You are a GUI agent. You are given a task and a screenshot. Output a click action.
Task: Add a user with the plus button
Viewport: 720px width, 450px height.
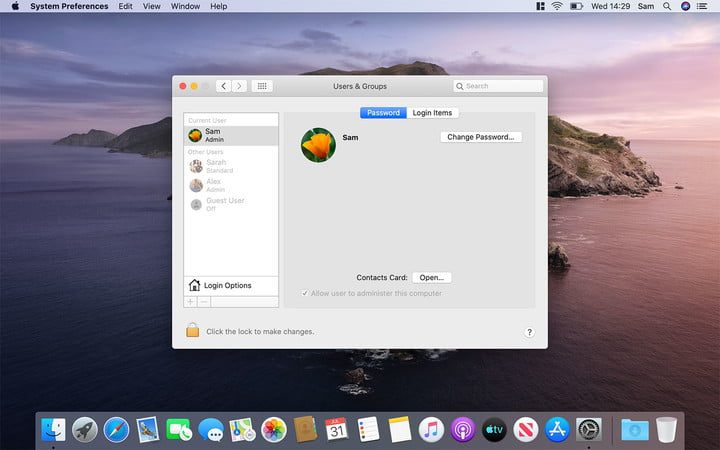[190, 301]
